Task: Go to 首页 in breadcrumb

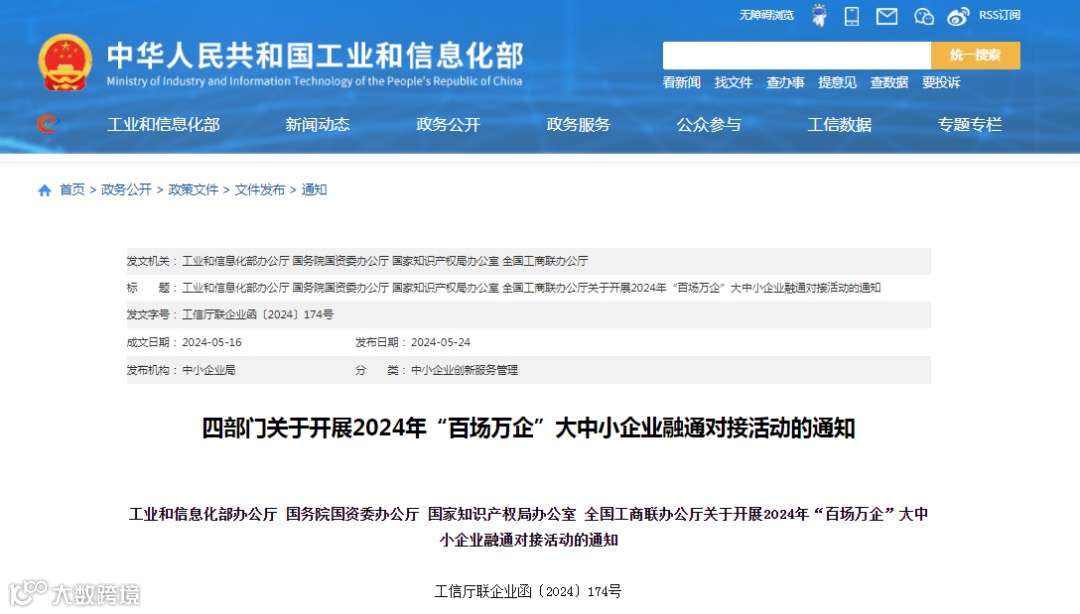Action: pyautogui.click(x=72, y=190)
